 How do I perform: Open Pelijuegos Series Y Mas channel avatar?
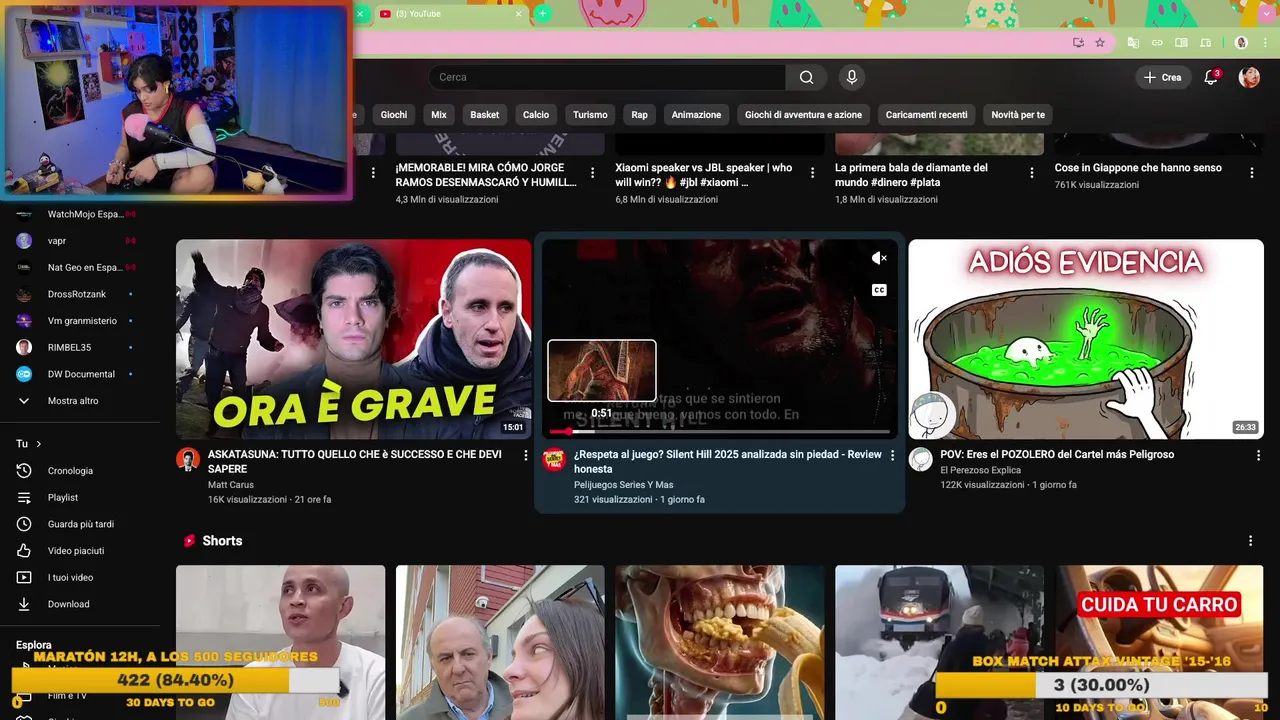coord(554,459)
